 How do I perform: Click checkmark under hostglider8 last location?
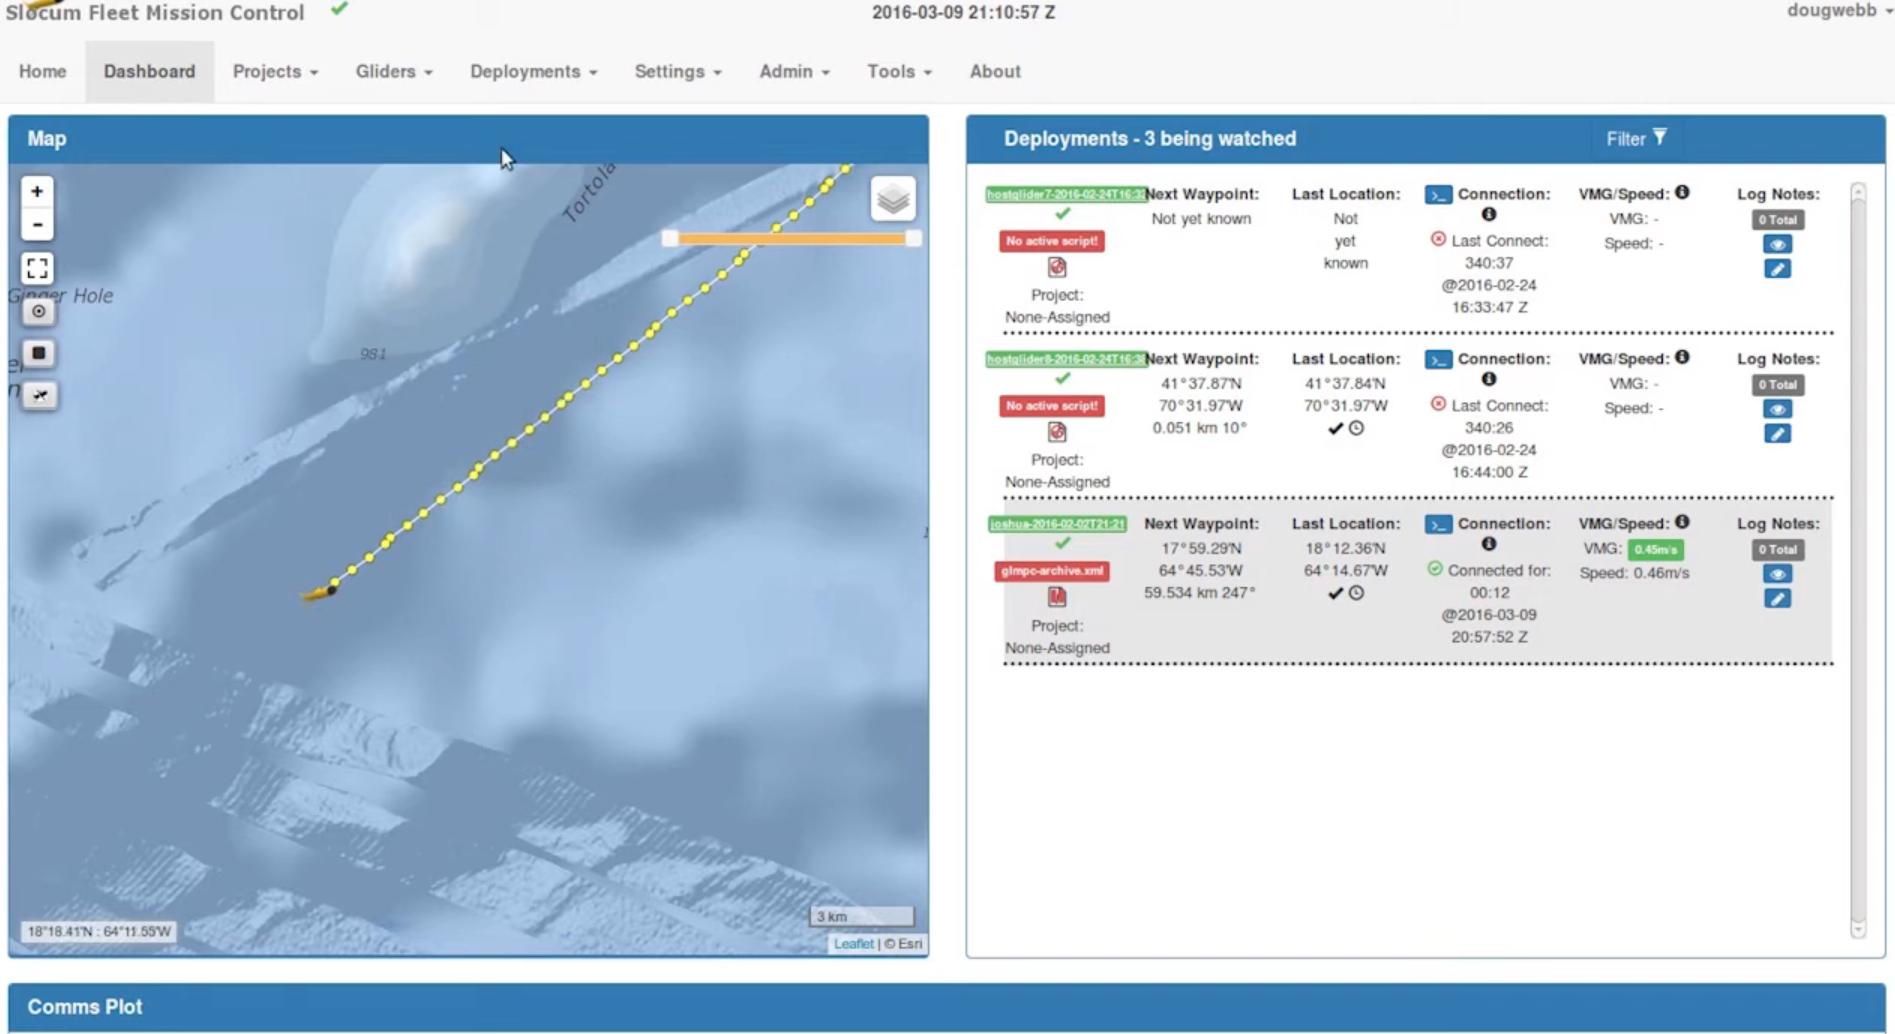pos(1335,428)
